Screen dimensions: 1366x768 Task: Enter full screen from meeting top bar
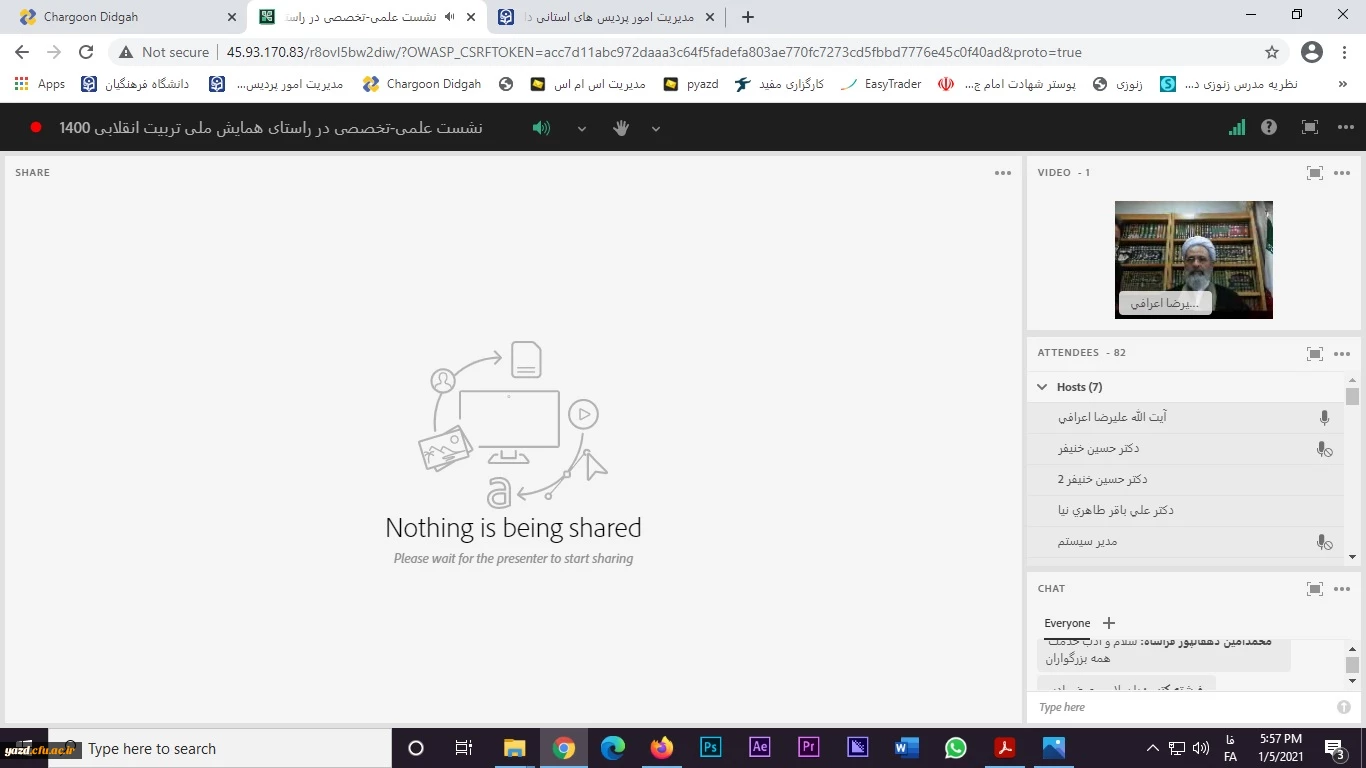coord(1309,127)
